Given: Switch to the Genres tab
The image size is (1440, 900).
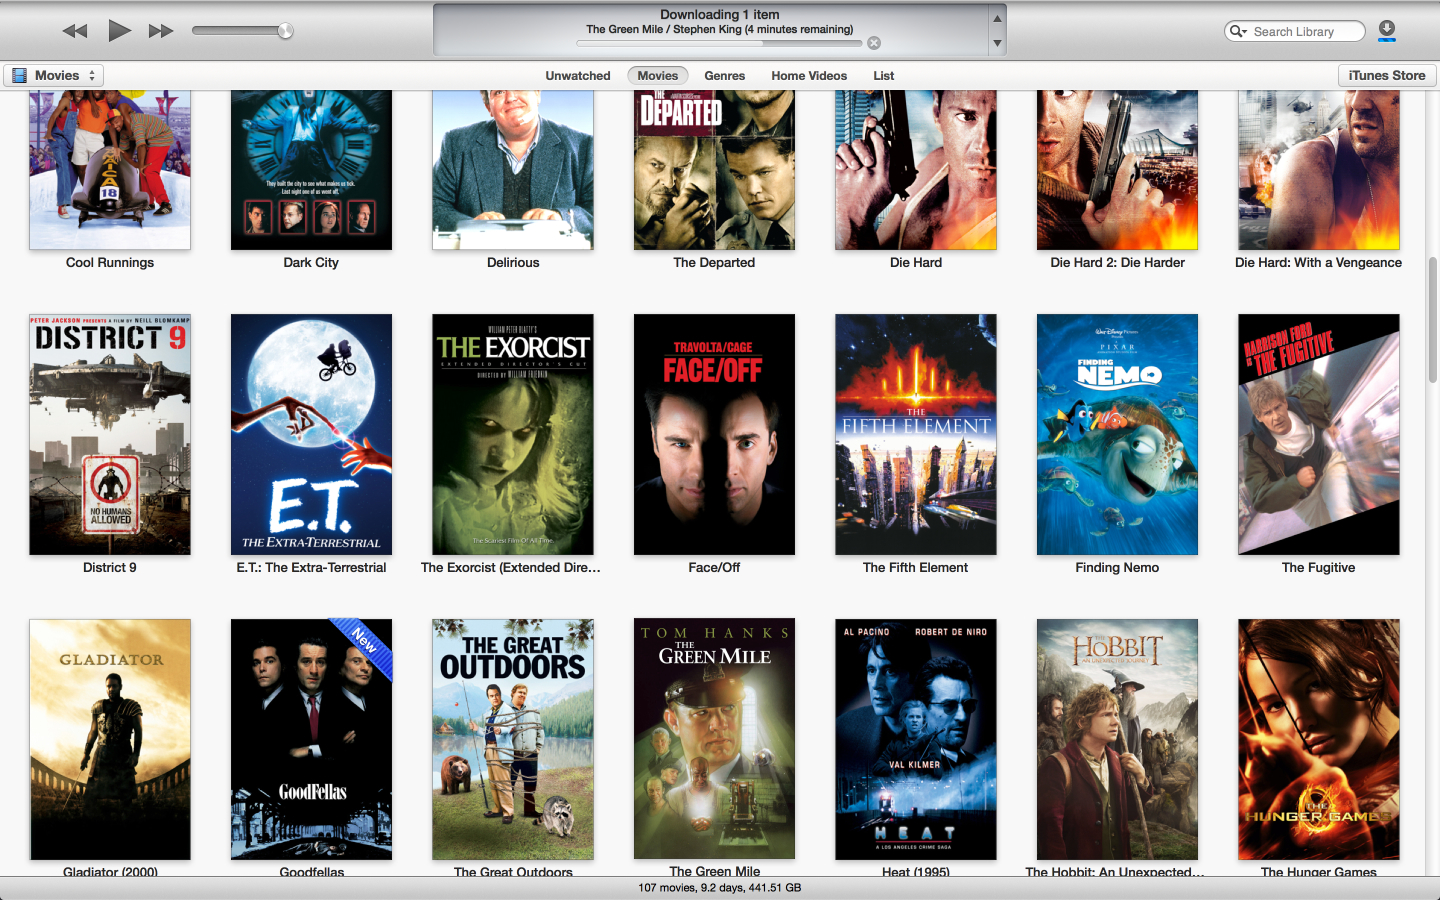Looking at the screenshot, I should pos(725,76).
